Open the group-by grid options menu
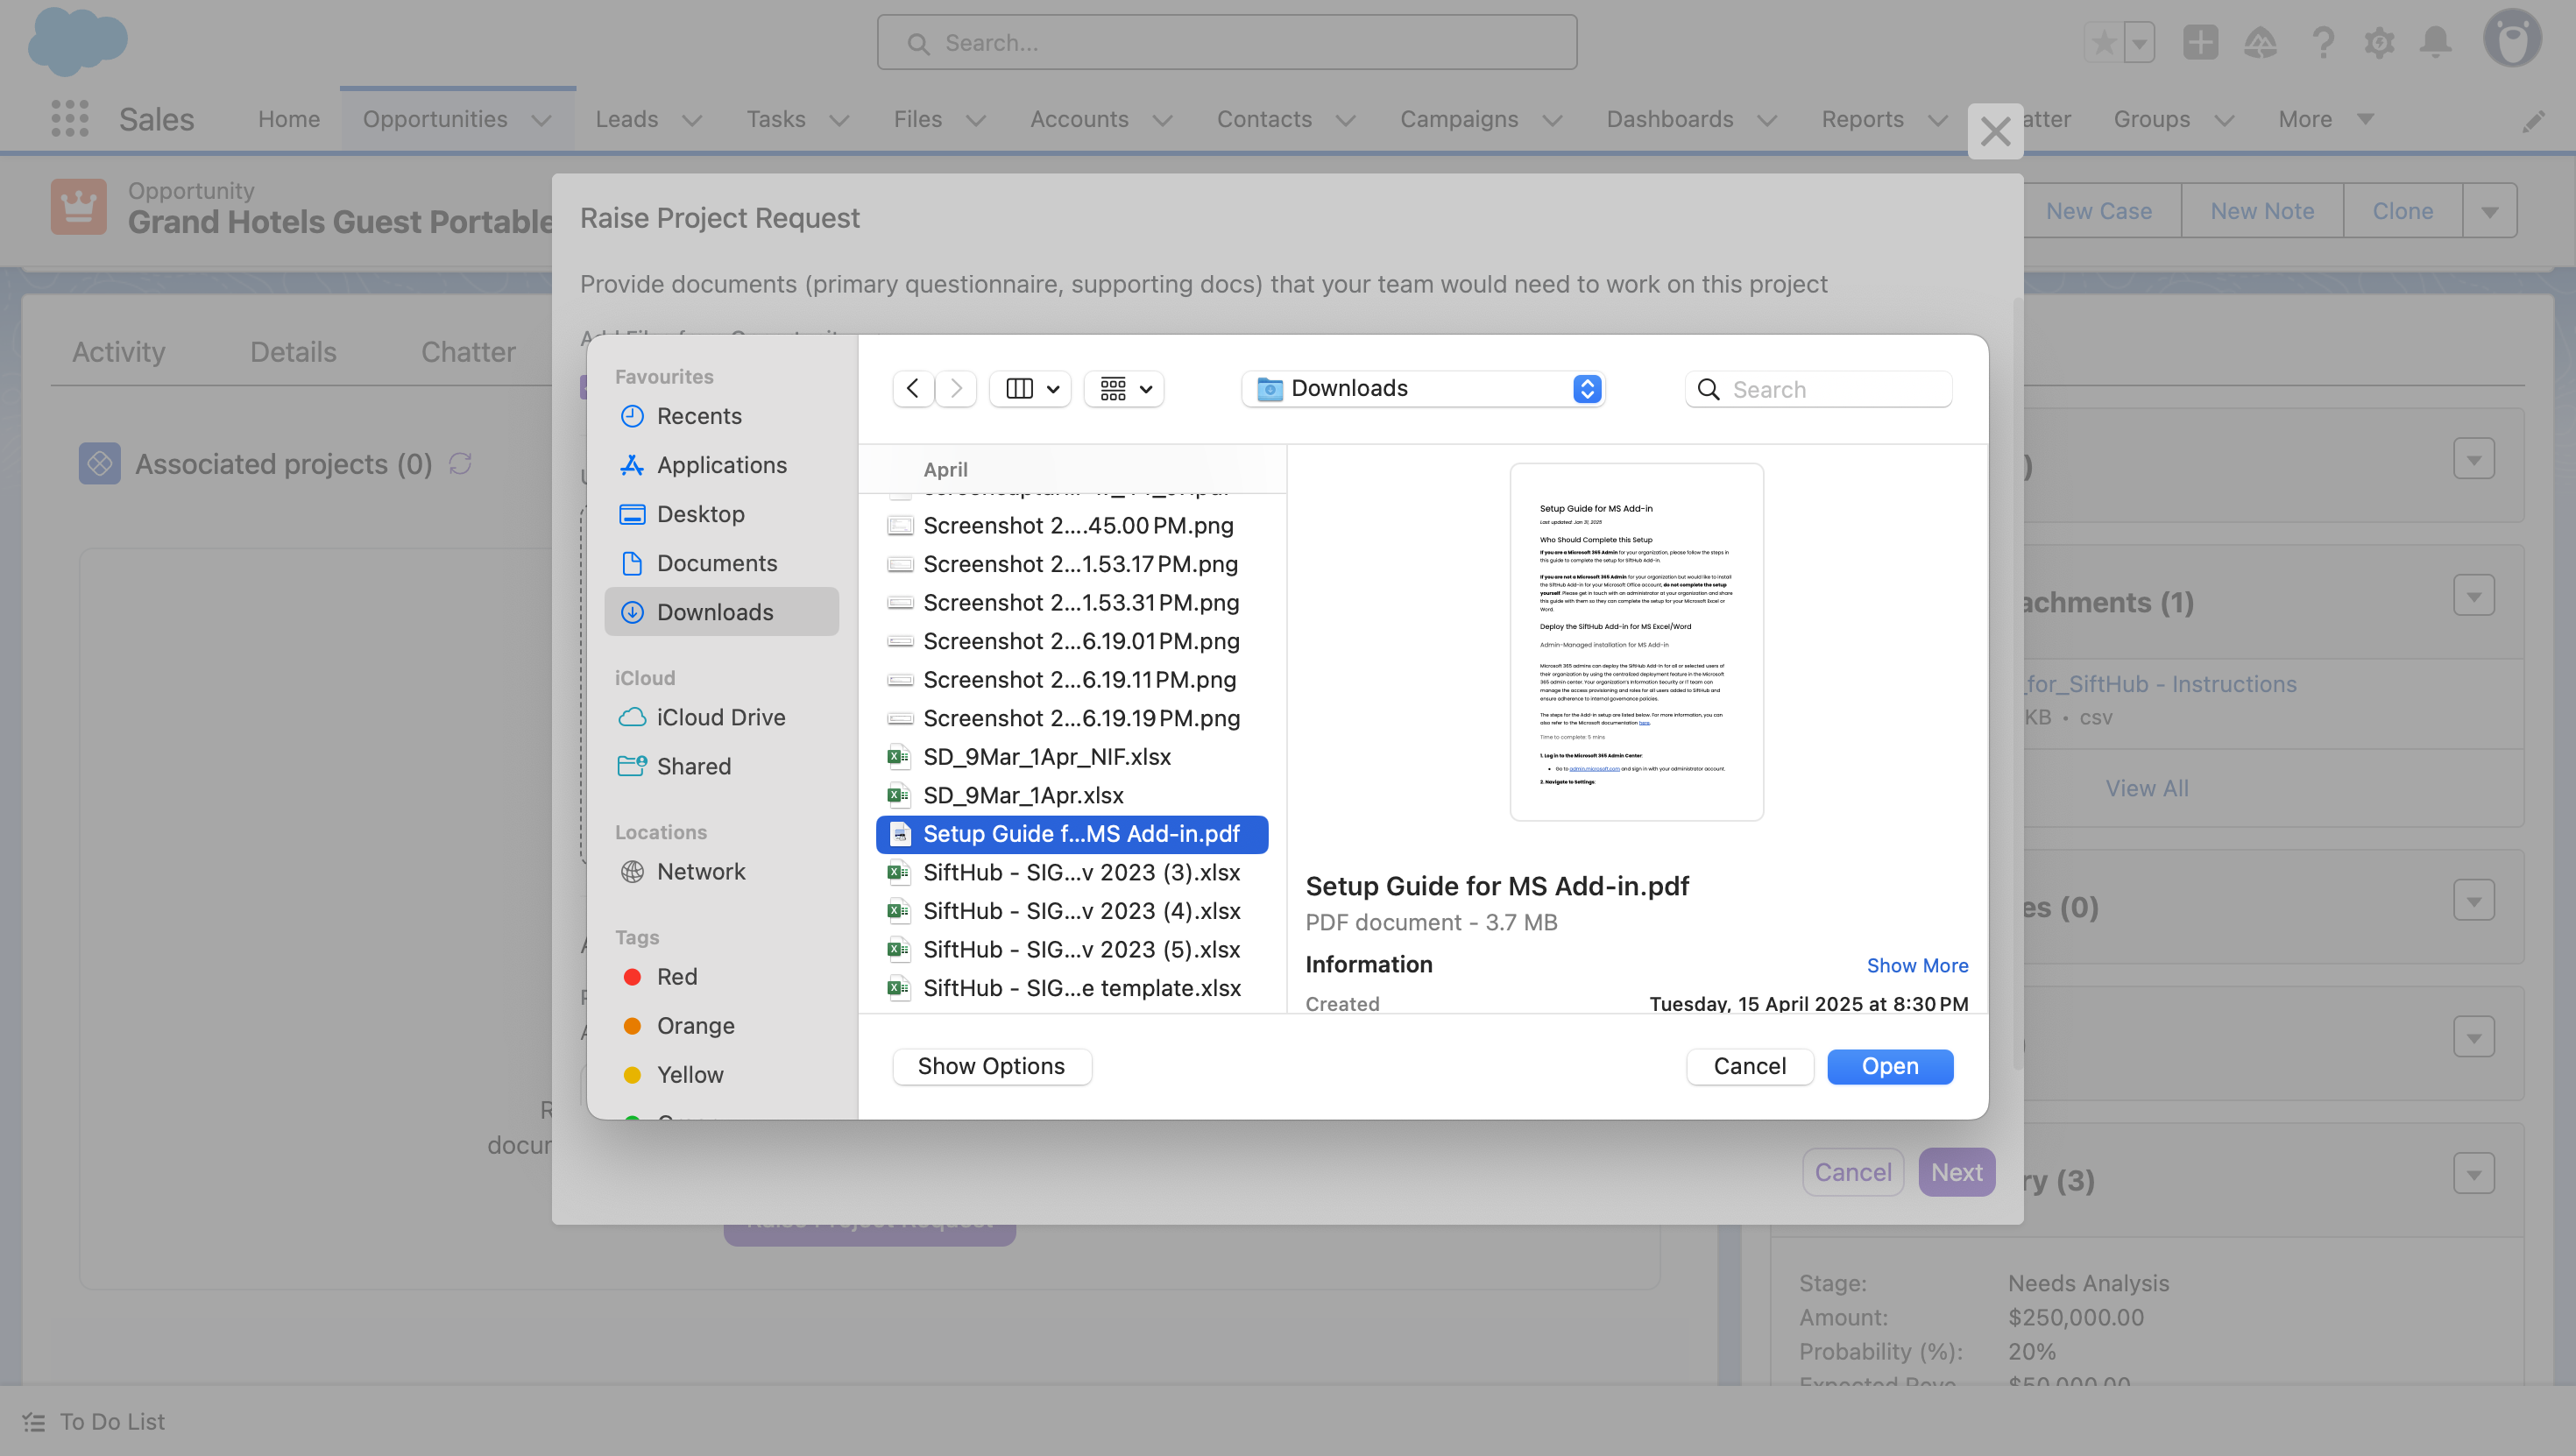Viewport: 2576px width, 1456px height. point(1124,388)
